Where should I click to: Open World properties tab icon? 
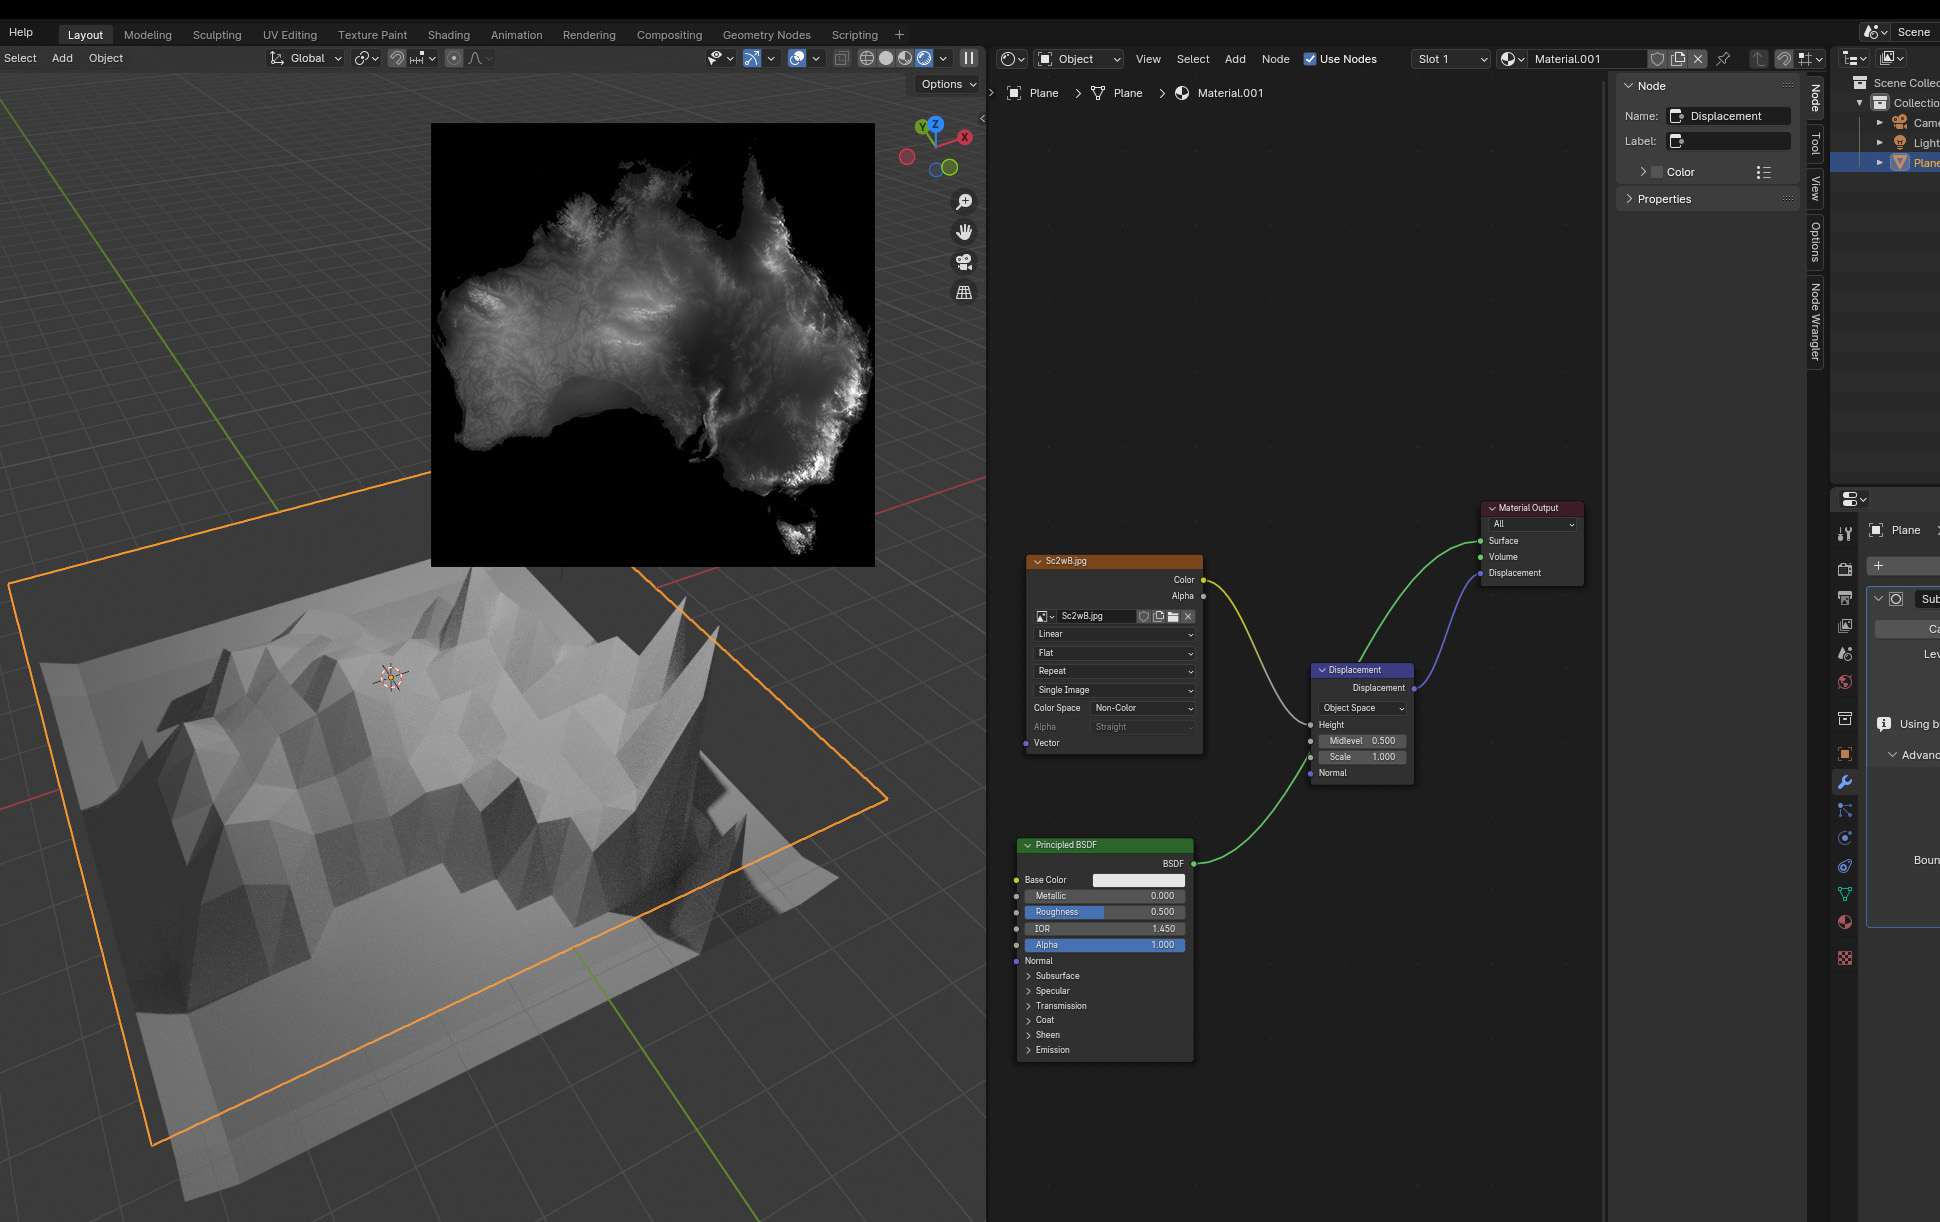(x=1845, y=682)
